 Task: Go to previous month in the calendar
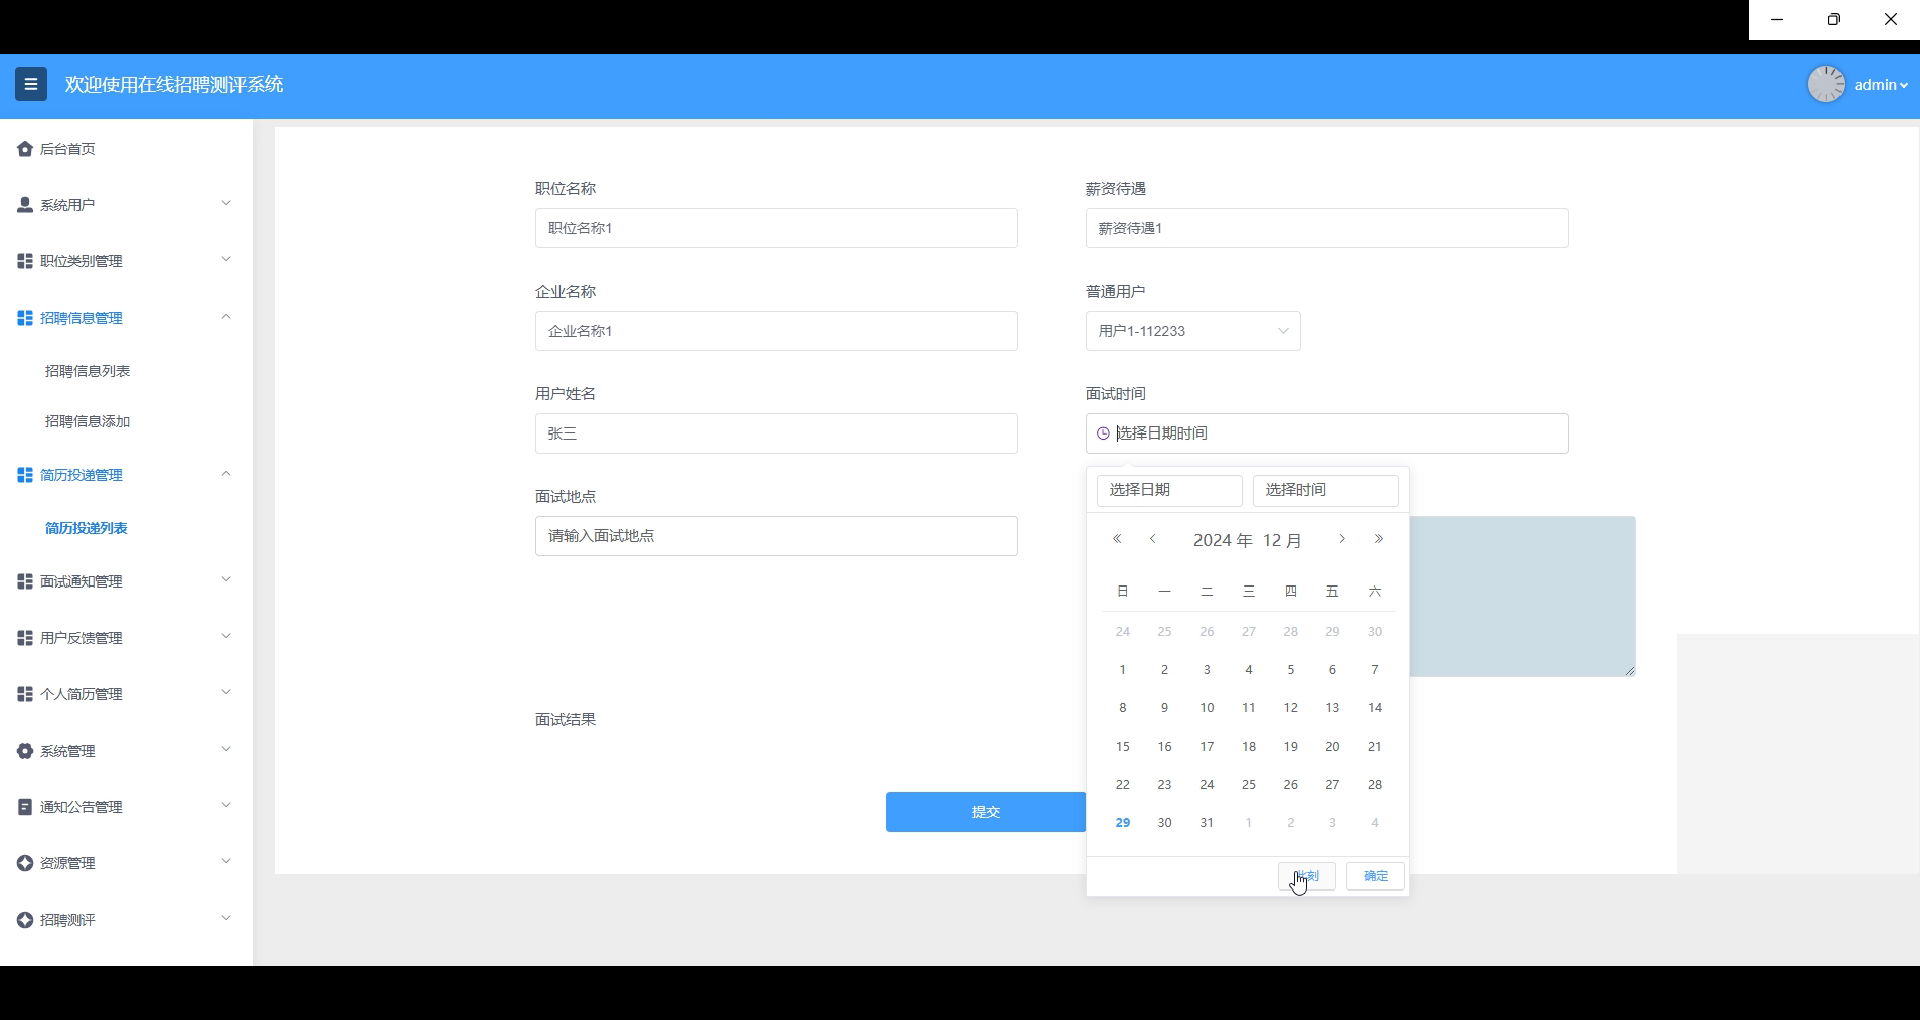(1153, 539)
